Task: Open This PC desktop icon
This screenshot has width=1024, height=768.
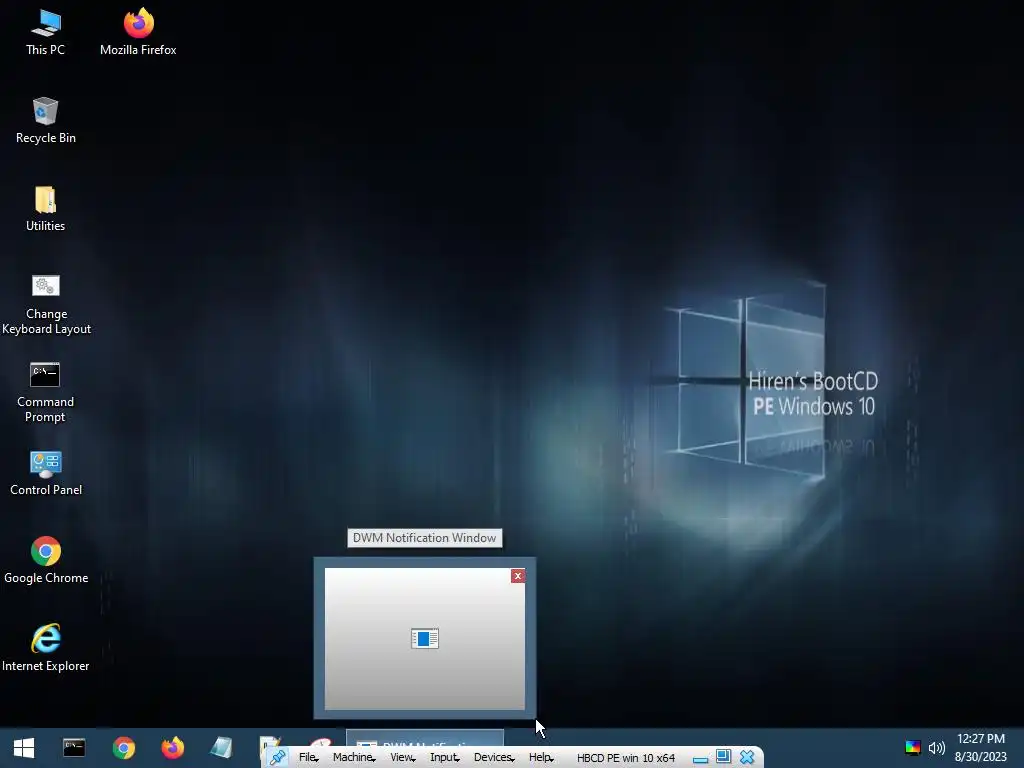Action: [45, 33]
